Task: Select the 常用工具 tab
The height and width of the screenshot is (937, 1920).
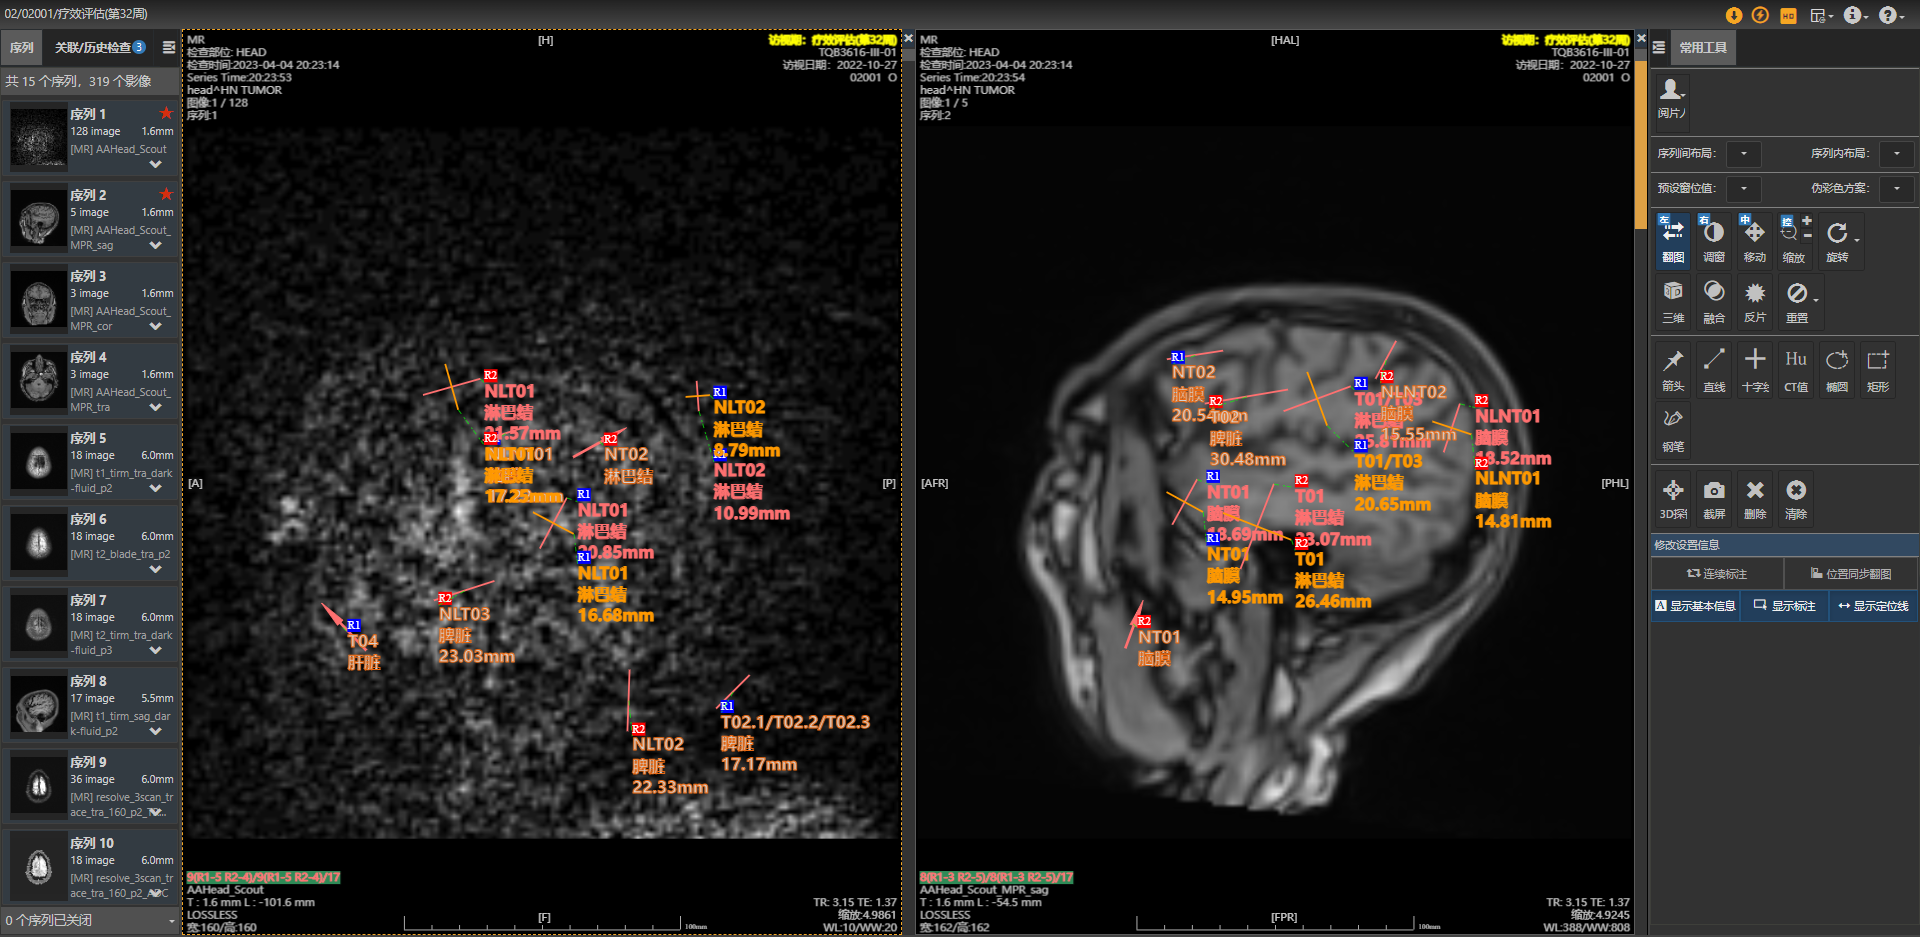Action: click(1703, 47)
